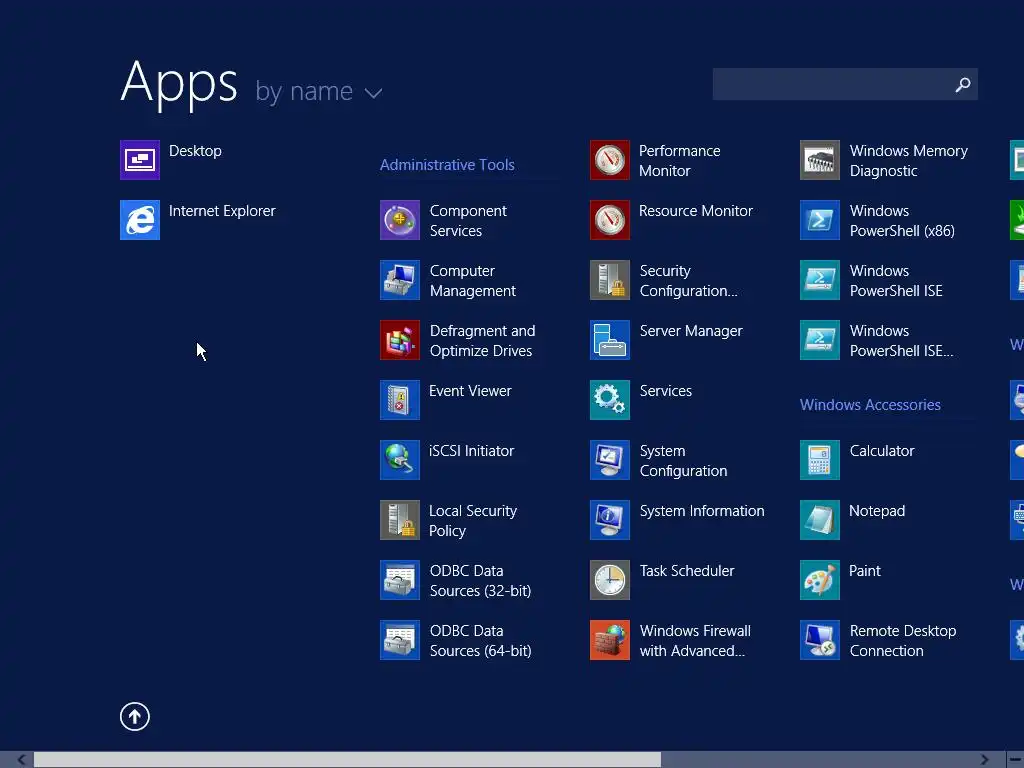This screenshot has height=768, width=1024.
Task: Open Security Configuration wizard icon
Action: click(x=610, y=280)
